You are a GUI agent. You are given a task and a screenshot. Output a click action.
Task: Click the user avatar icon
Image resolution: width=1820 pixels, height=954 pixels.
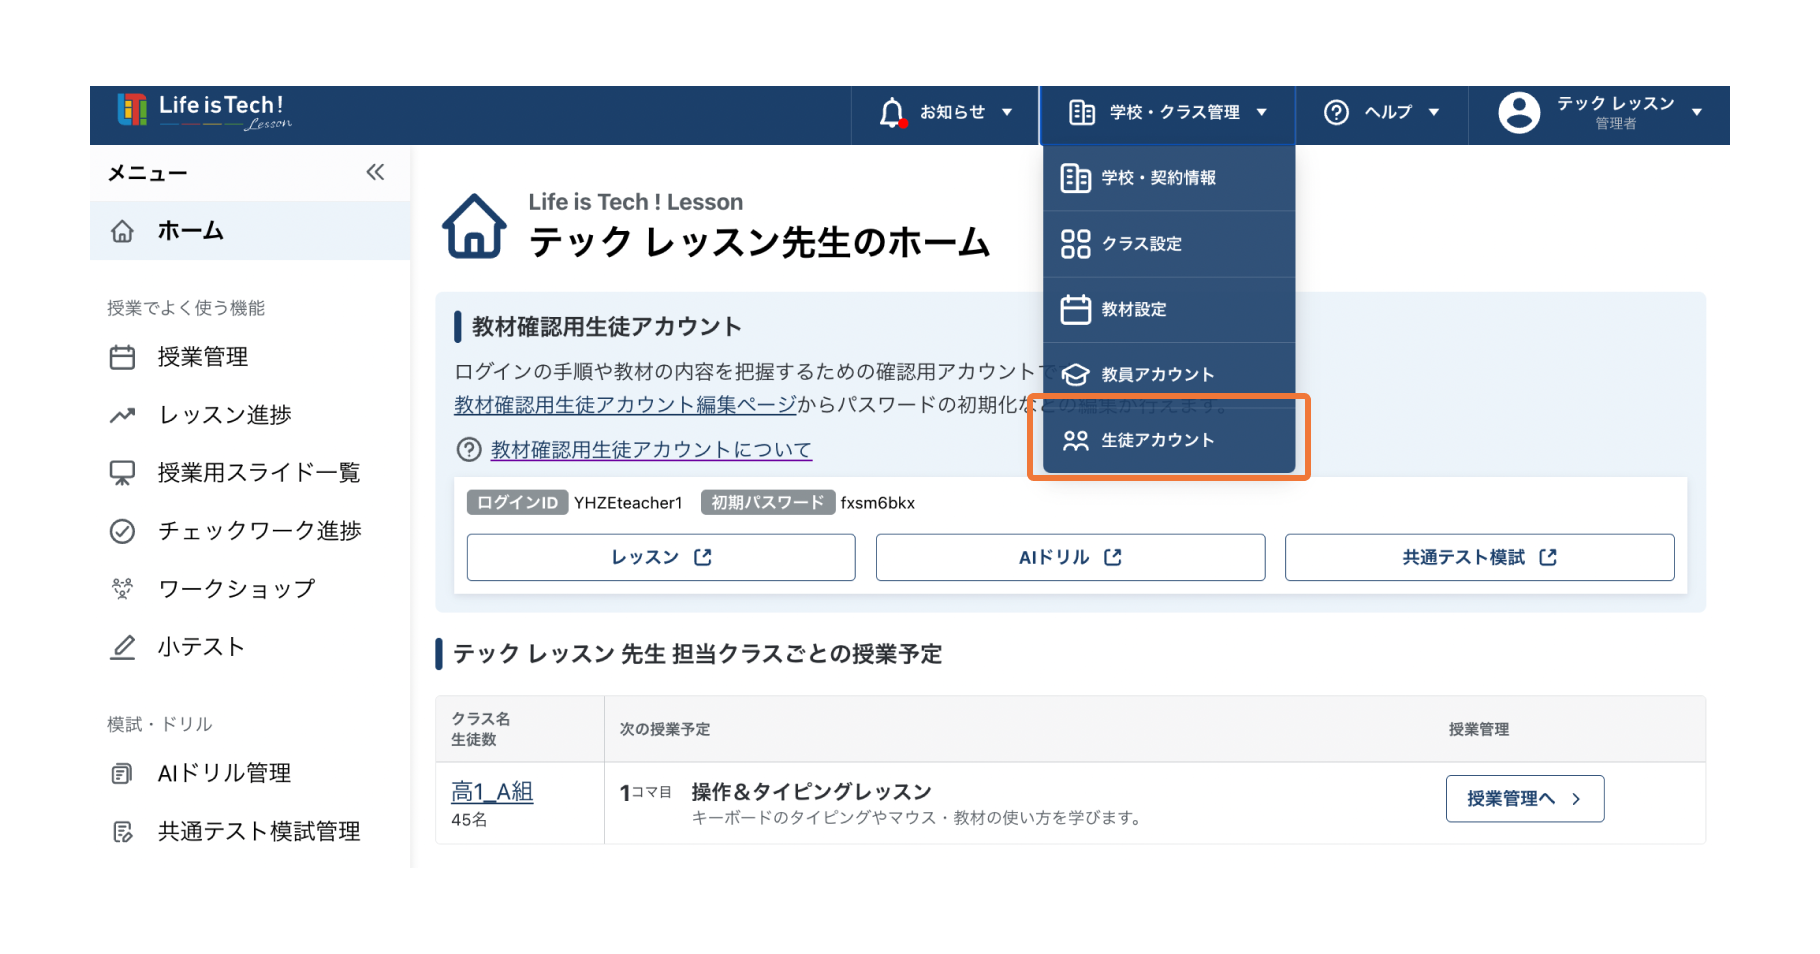1518,113
